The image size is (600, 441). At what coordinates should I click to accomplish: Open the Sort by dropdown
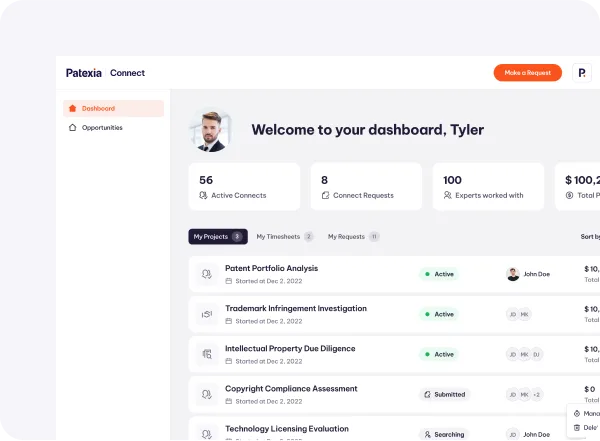[x=590, y=237]
